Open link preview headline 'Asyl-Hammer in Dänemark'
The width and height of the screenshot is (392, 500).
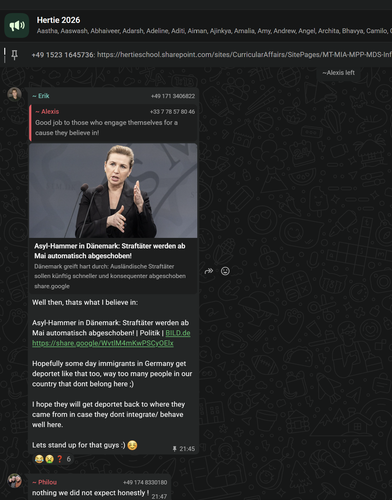point(110,251)
